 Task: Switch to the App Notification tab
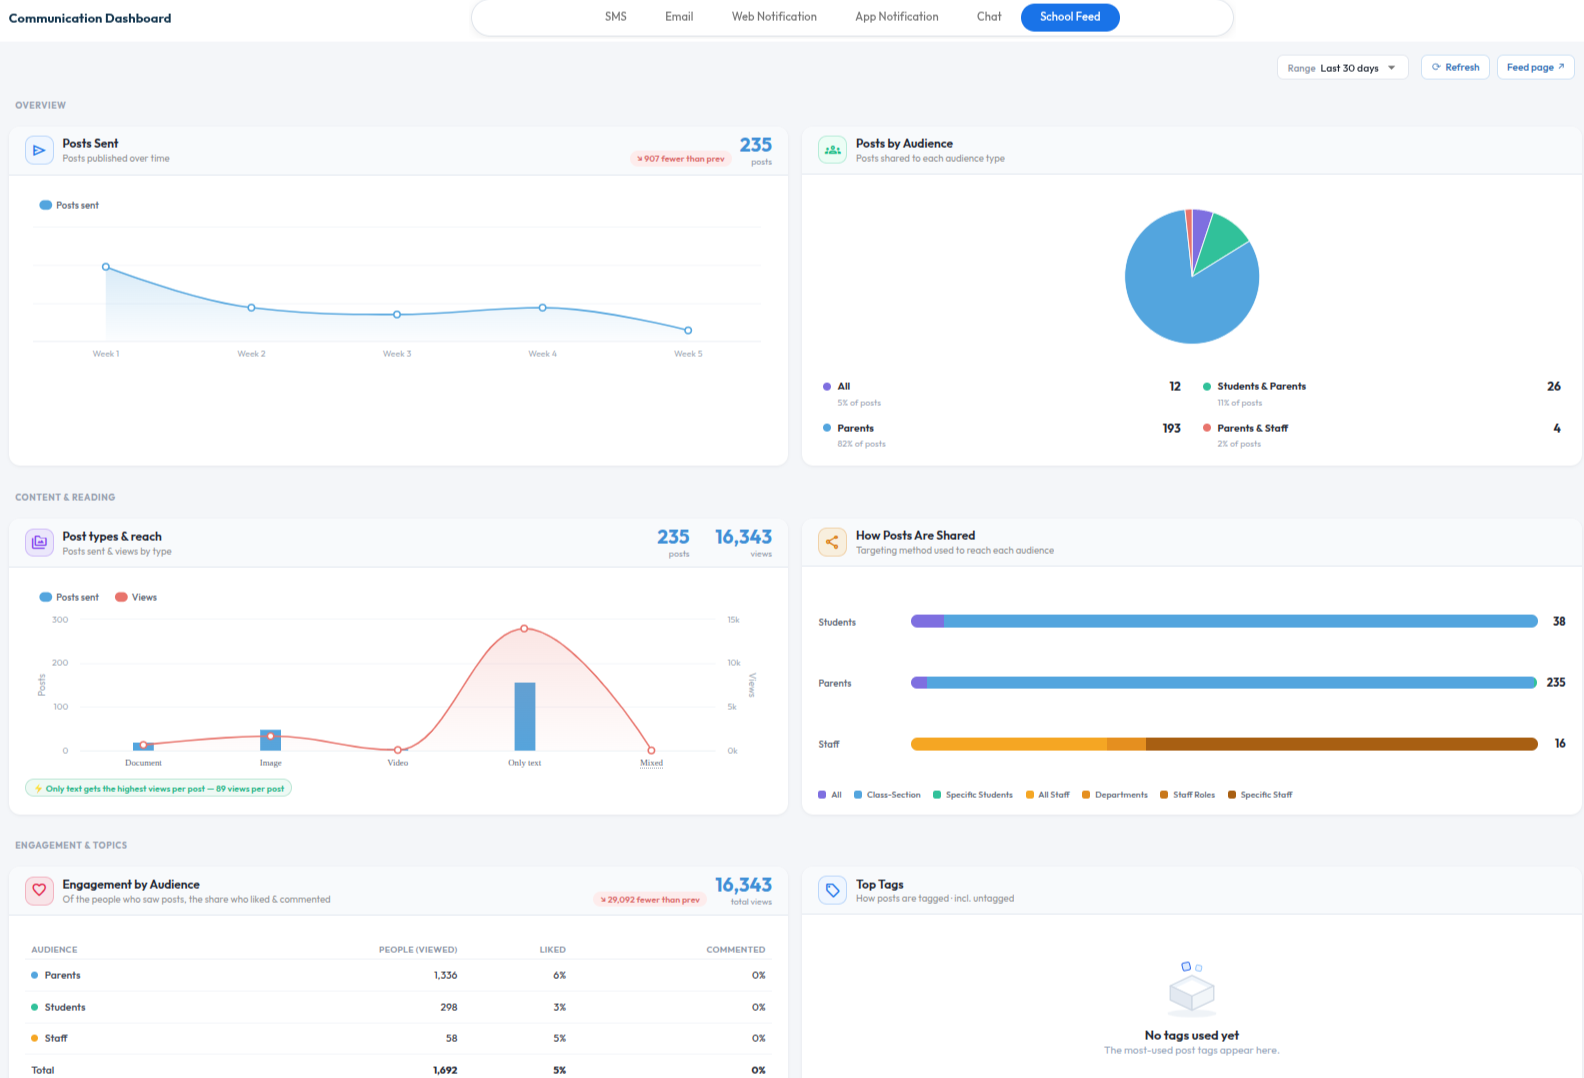(x=897, y=17)
